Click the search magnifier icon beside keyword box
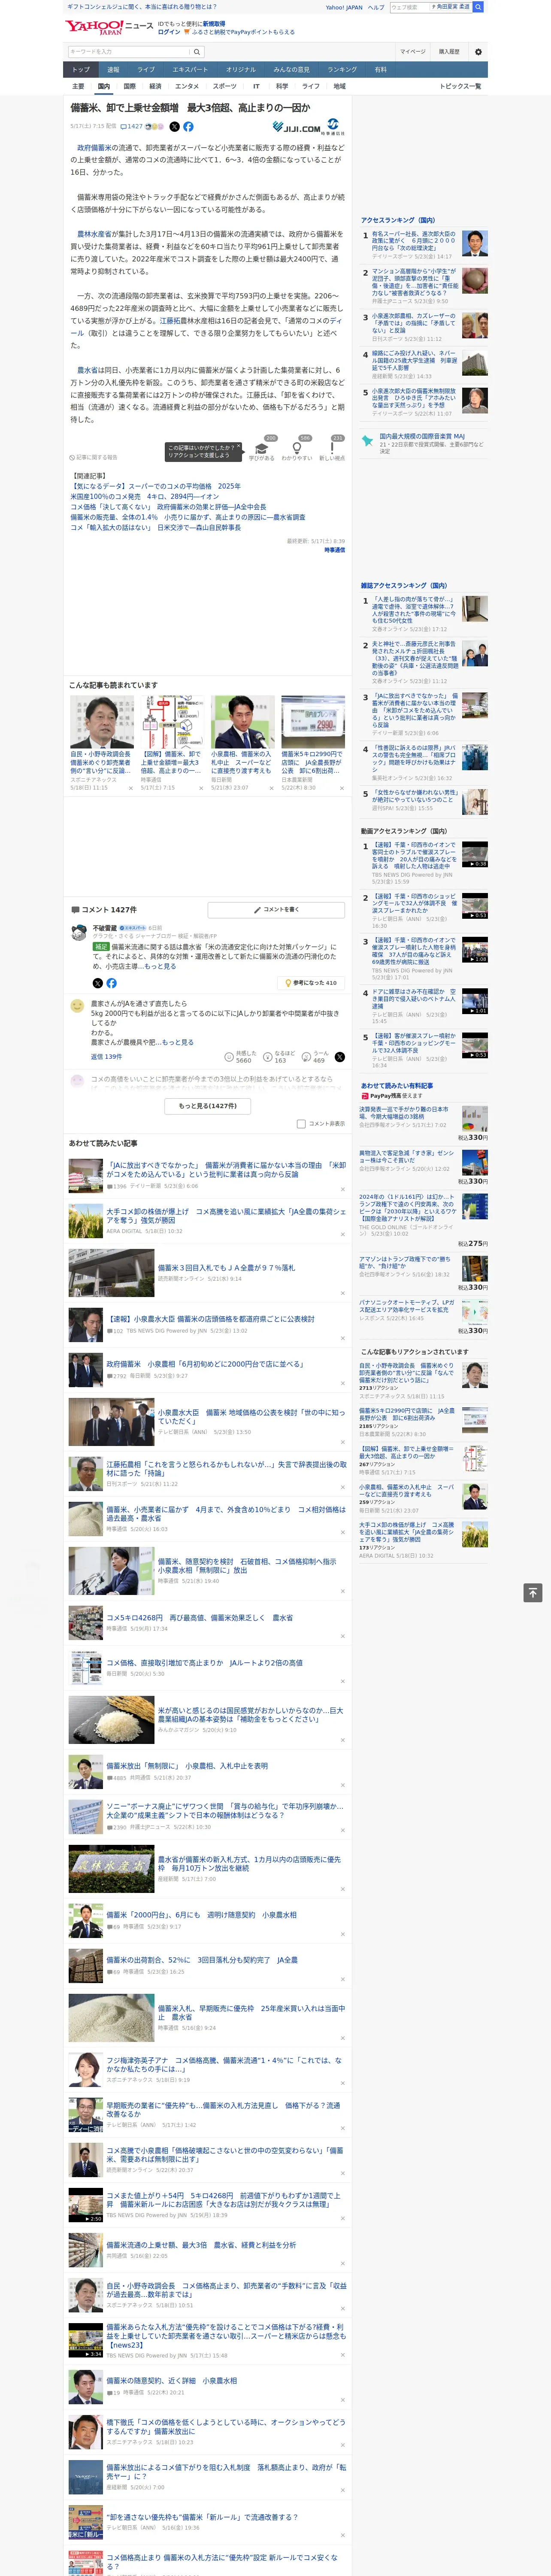 pos(197,52)
